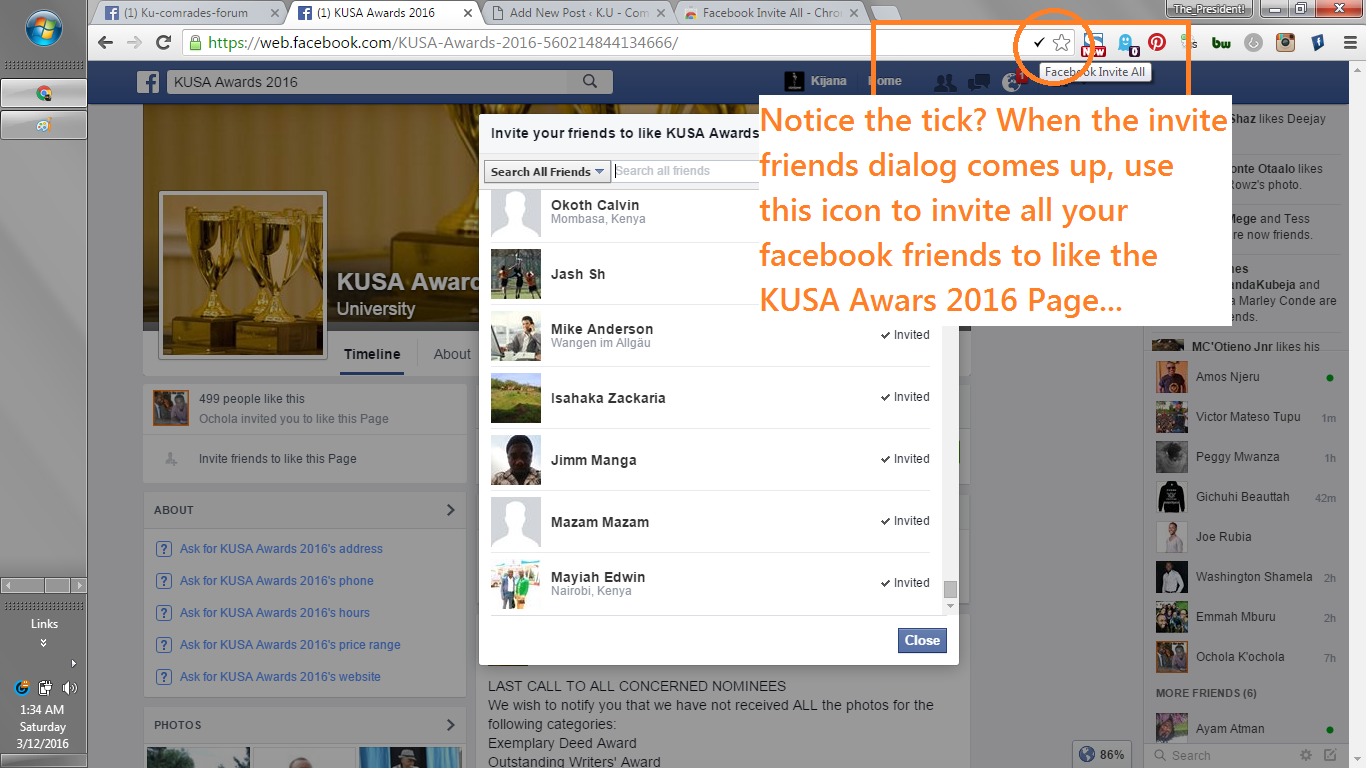Open the friend requests icon
This screenshot has width=1366, height=768.
tap(943, 82)
